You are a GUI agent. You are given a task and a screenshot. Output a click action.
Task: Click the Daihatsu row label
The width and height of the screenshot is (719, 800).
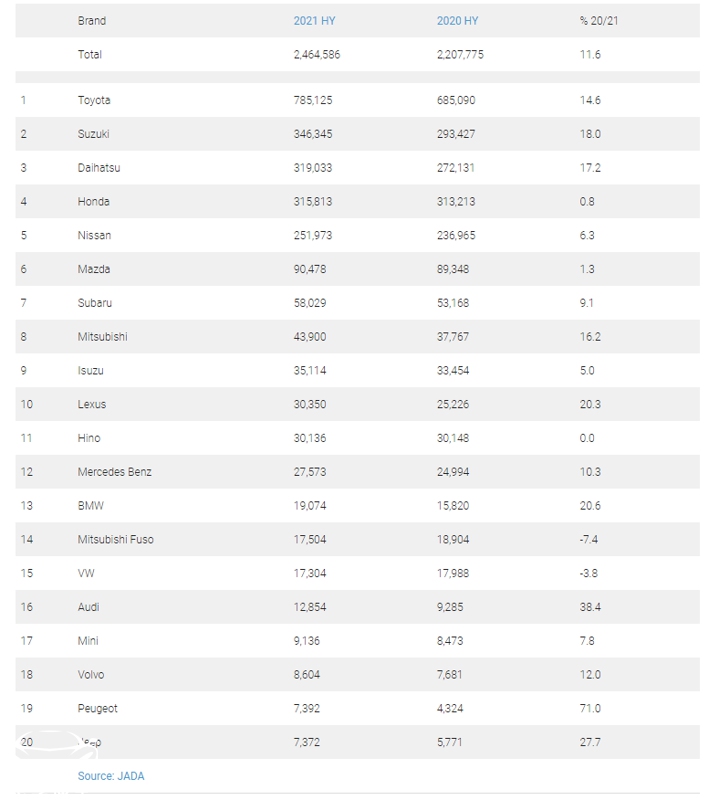(x=99, y=168)
